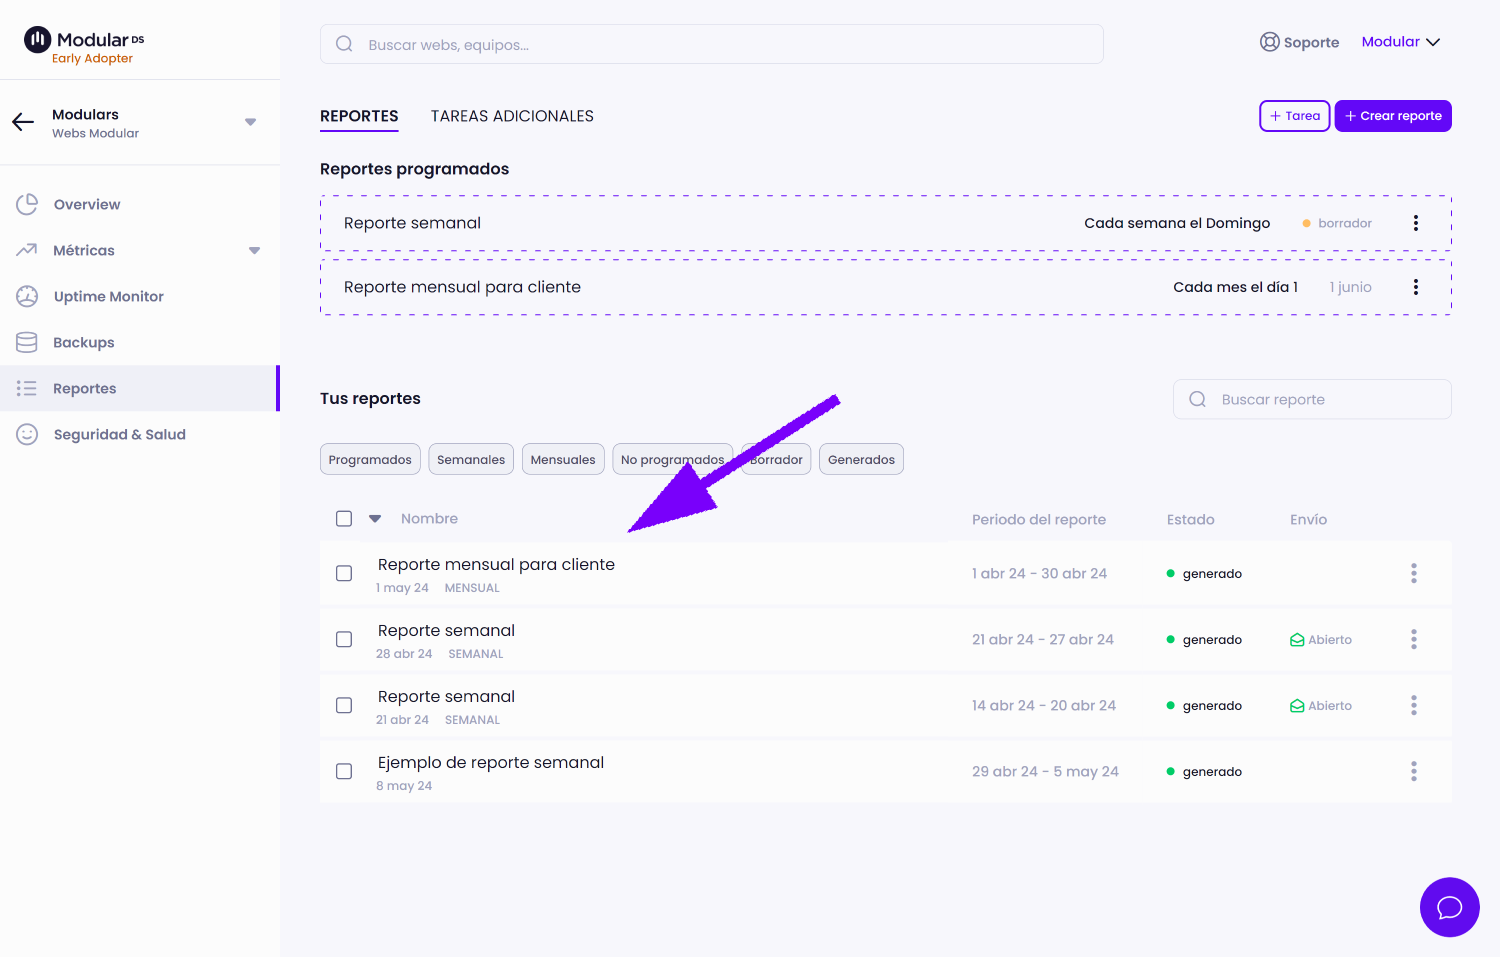Open Reporte semanal dated 28 abr 24
This screenshot has height=957, width=1500.
[x=446, y=630]
